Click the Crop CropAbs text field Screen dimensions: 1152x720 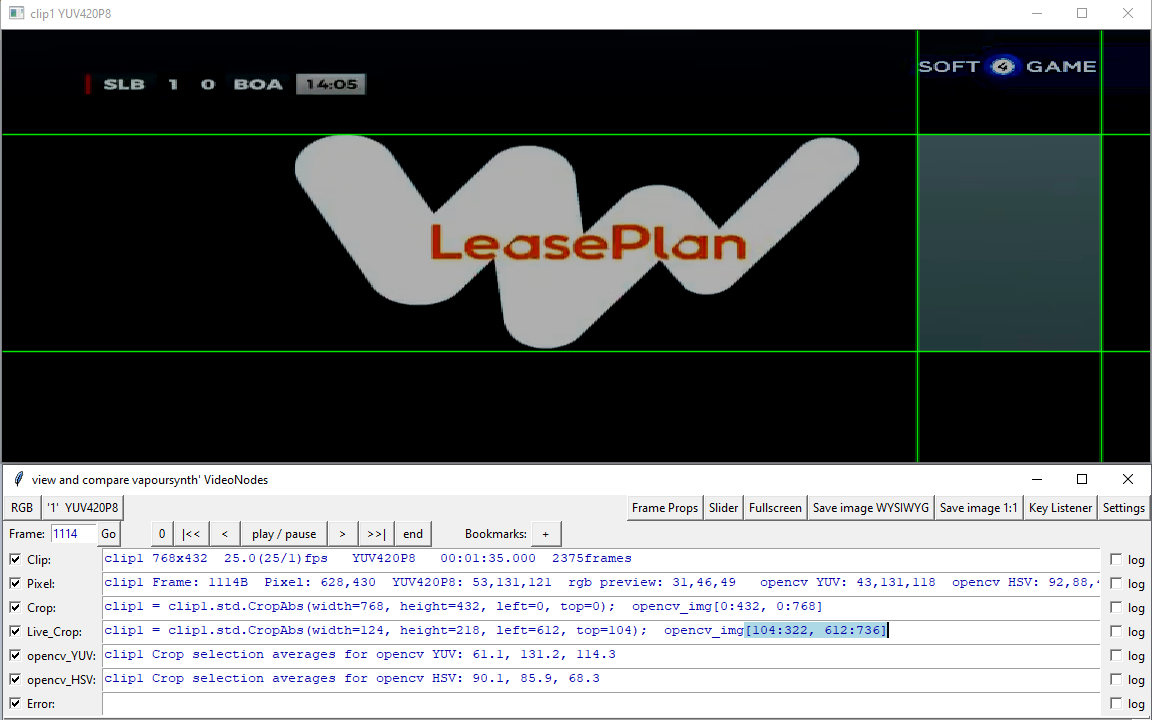click(x=601, y=608)
